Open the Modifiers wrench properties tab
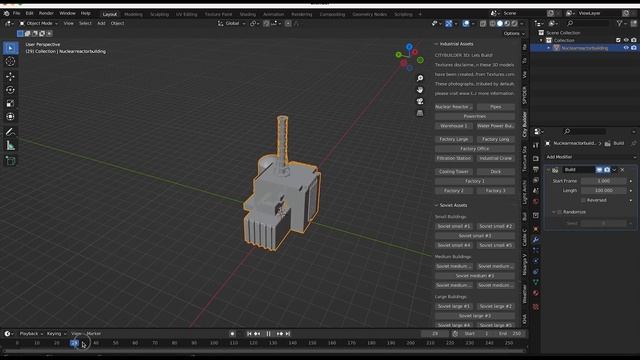This screenshot has width=640, height=360. [x=536, y=240]
